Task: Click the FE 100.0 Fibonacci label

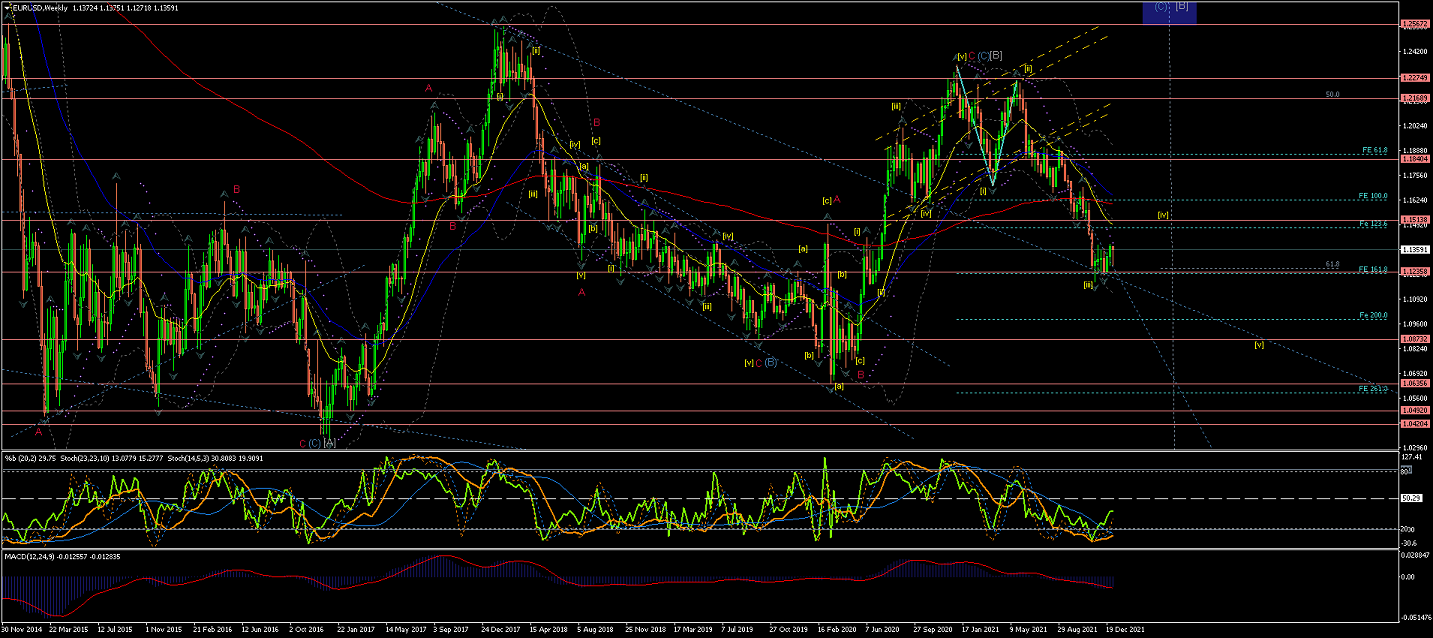Action: (x=1371, y=196)
